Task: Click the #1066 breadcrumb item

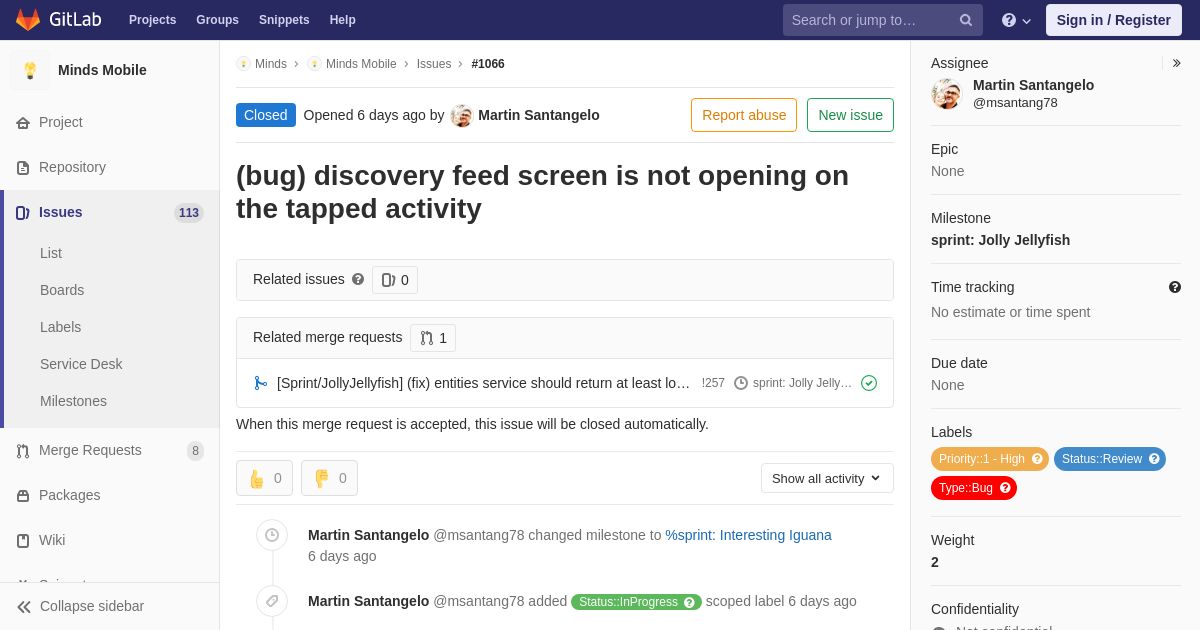Action: [488, 64]
